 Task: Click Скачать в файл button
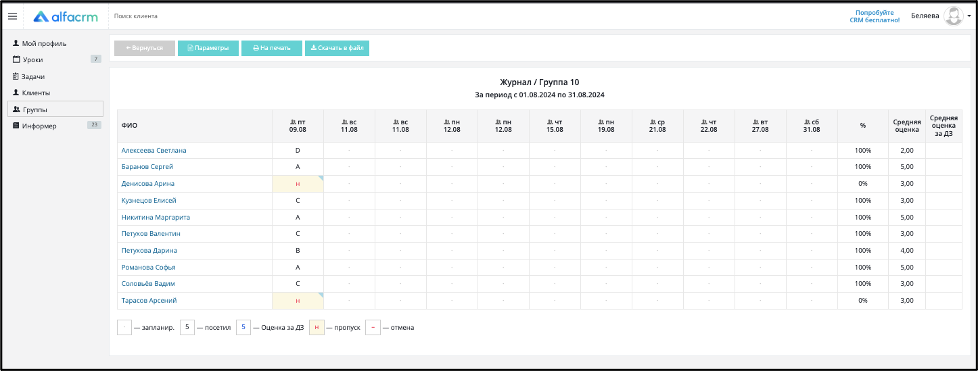click(337, 48)
